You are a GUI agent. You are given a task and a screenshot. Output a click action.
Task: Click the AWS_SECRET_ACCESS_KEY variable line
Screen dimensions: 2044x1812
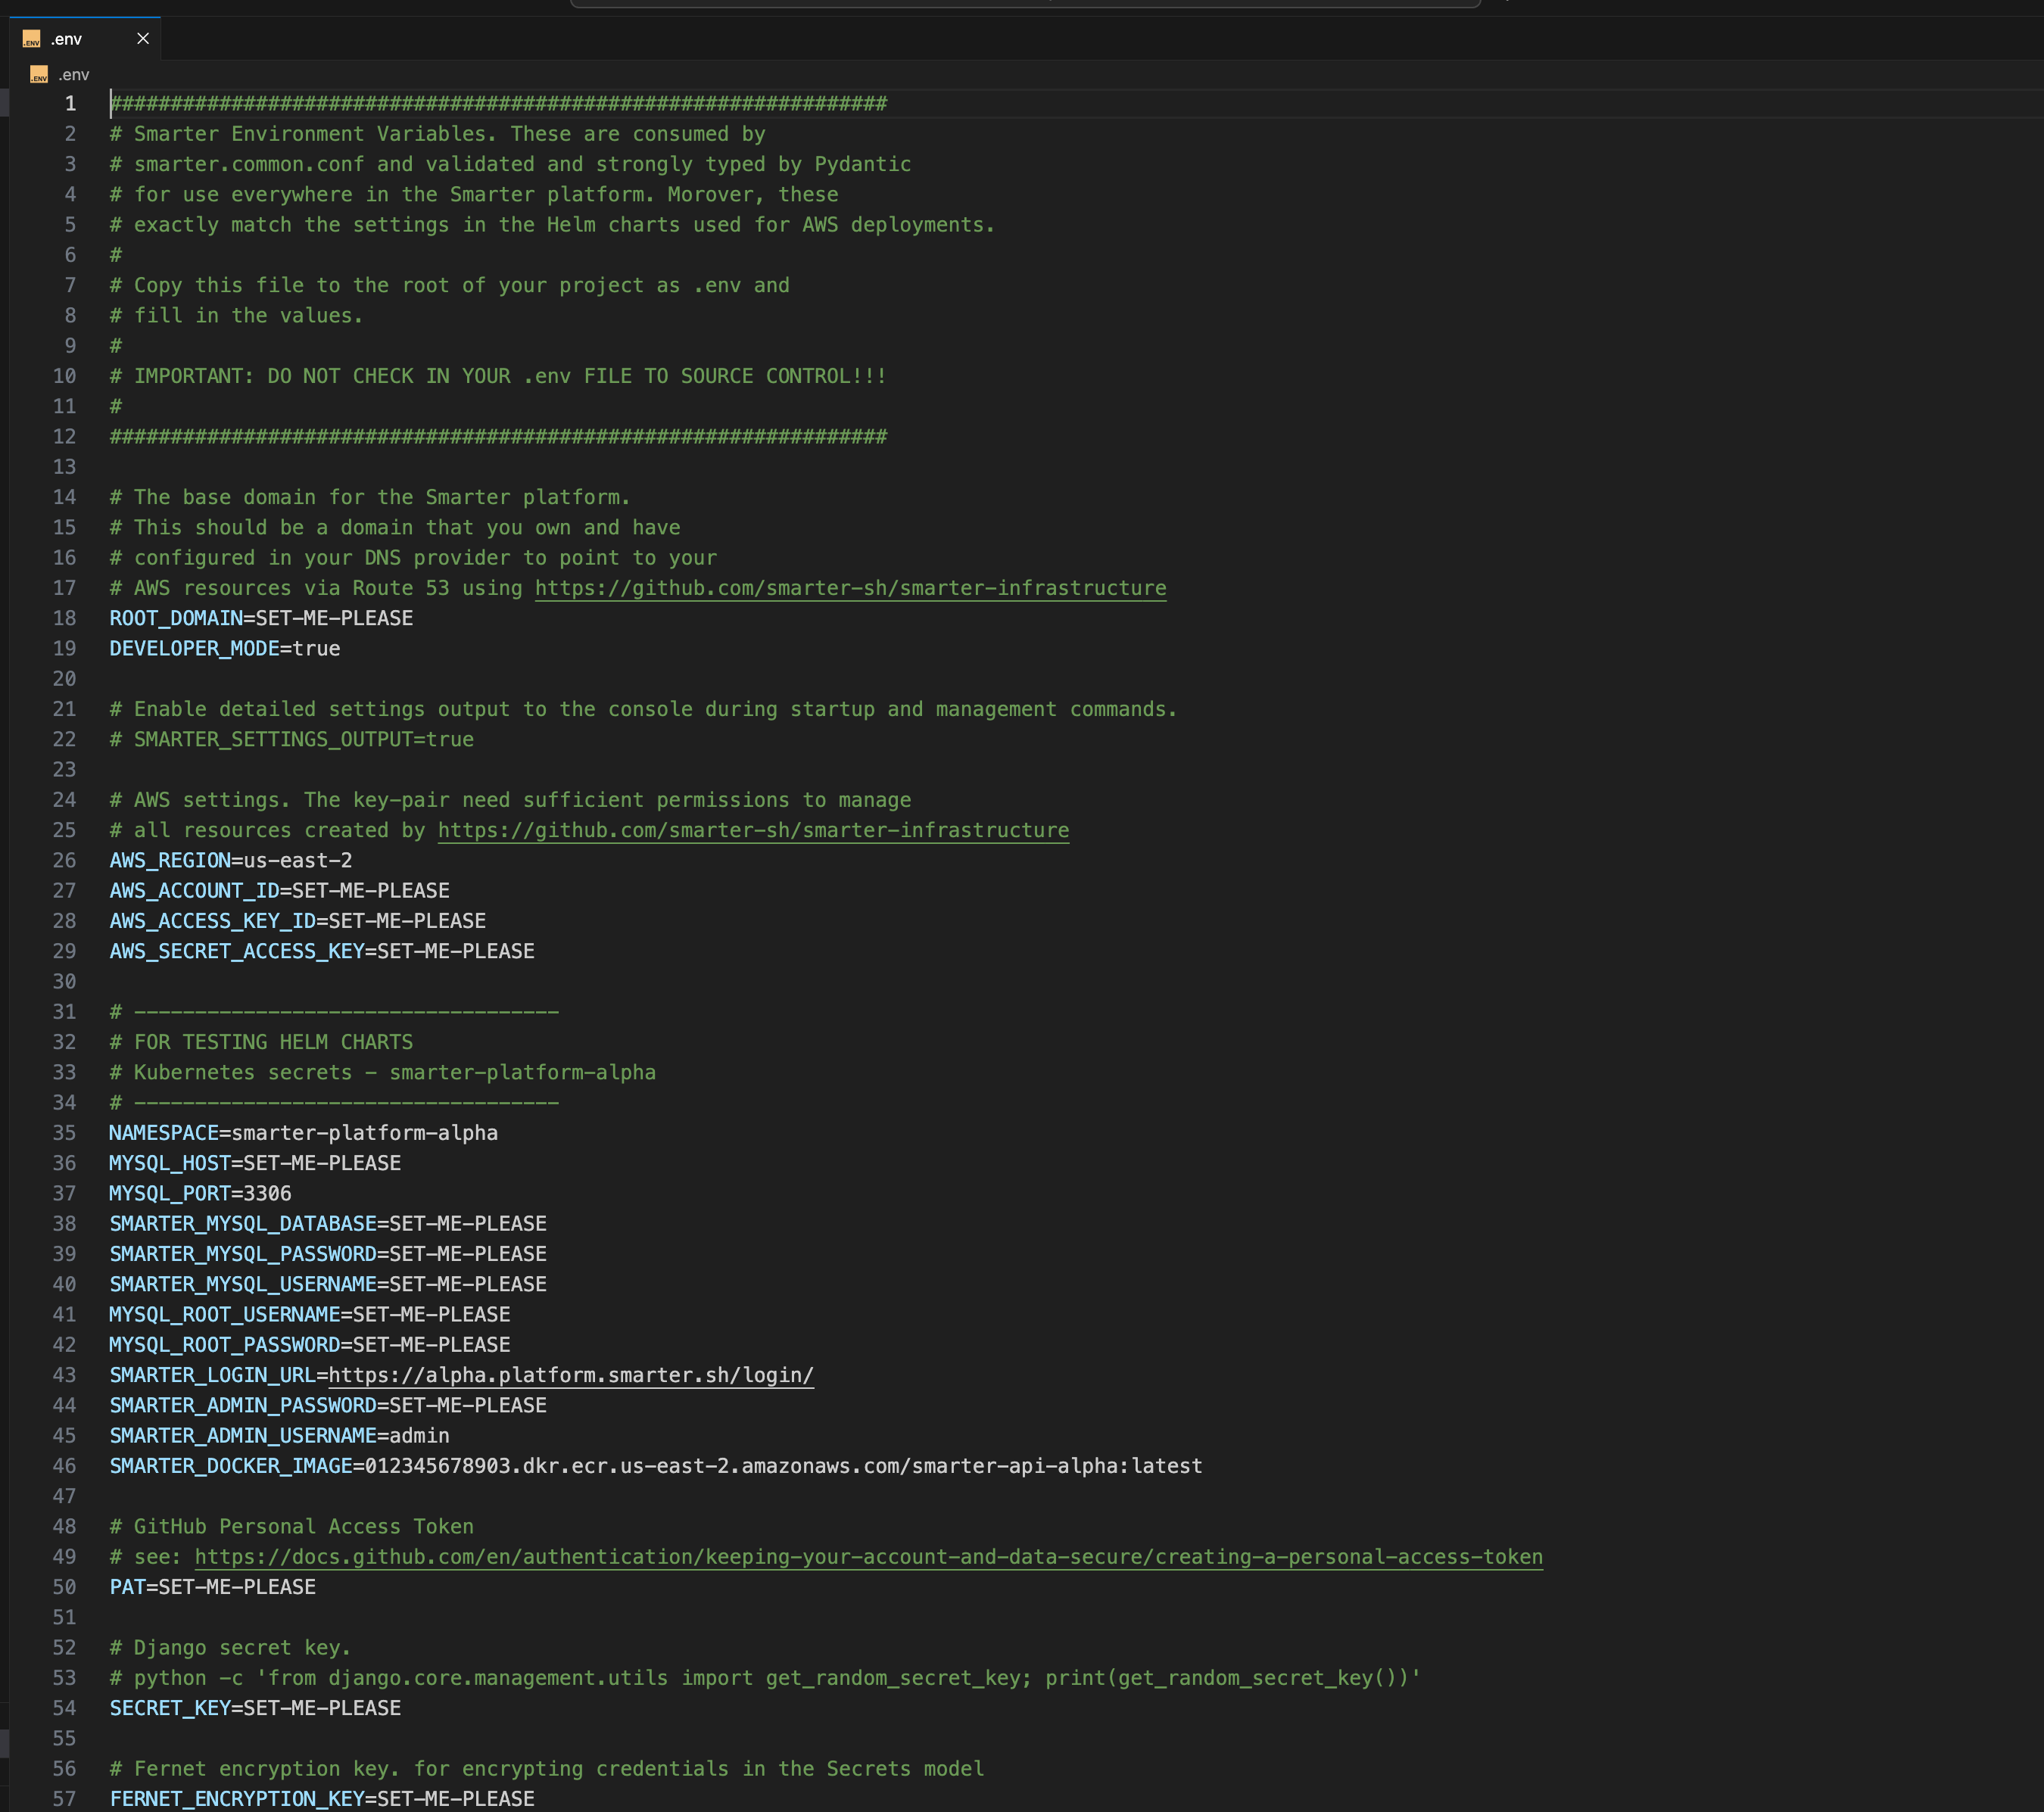(x=322, y=952)
